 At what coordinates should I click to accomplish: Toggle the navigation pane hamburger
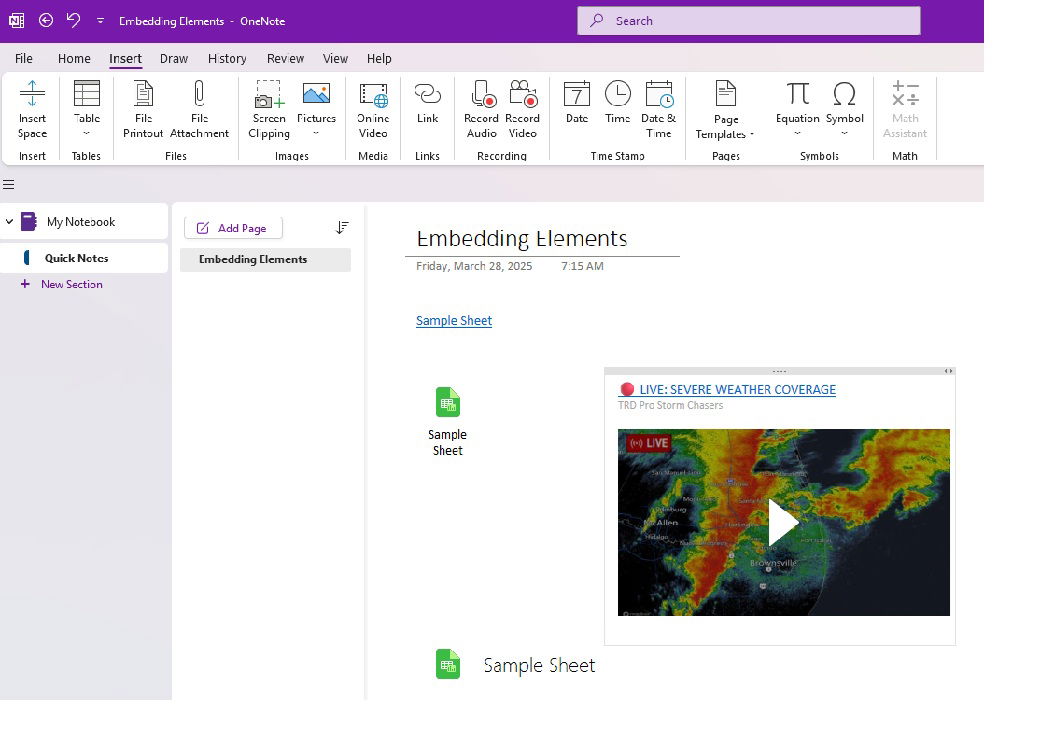pyautogui.click(x=10, y=184)
